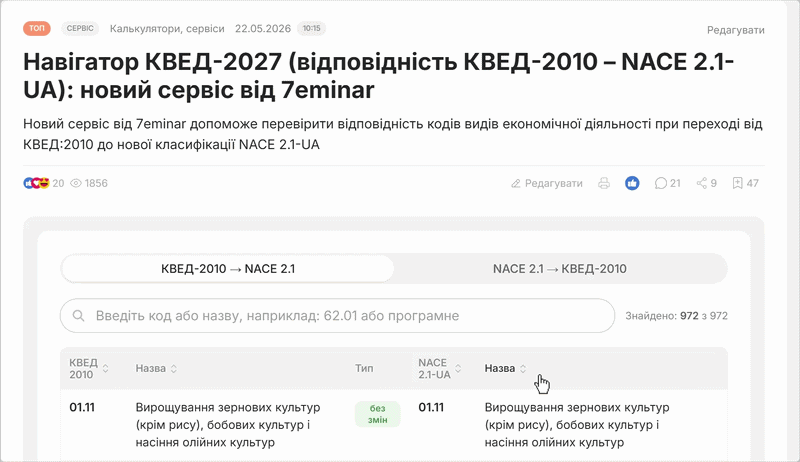Screen dimensions: 800x462
Task: Click the без змін badge
Action: (378, 414)
